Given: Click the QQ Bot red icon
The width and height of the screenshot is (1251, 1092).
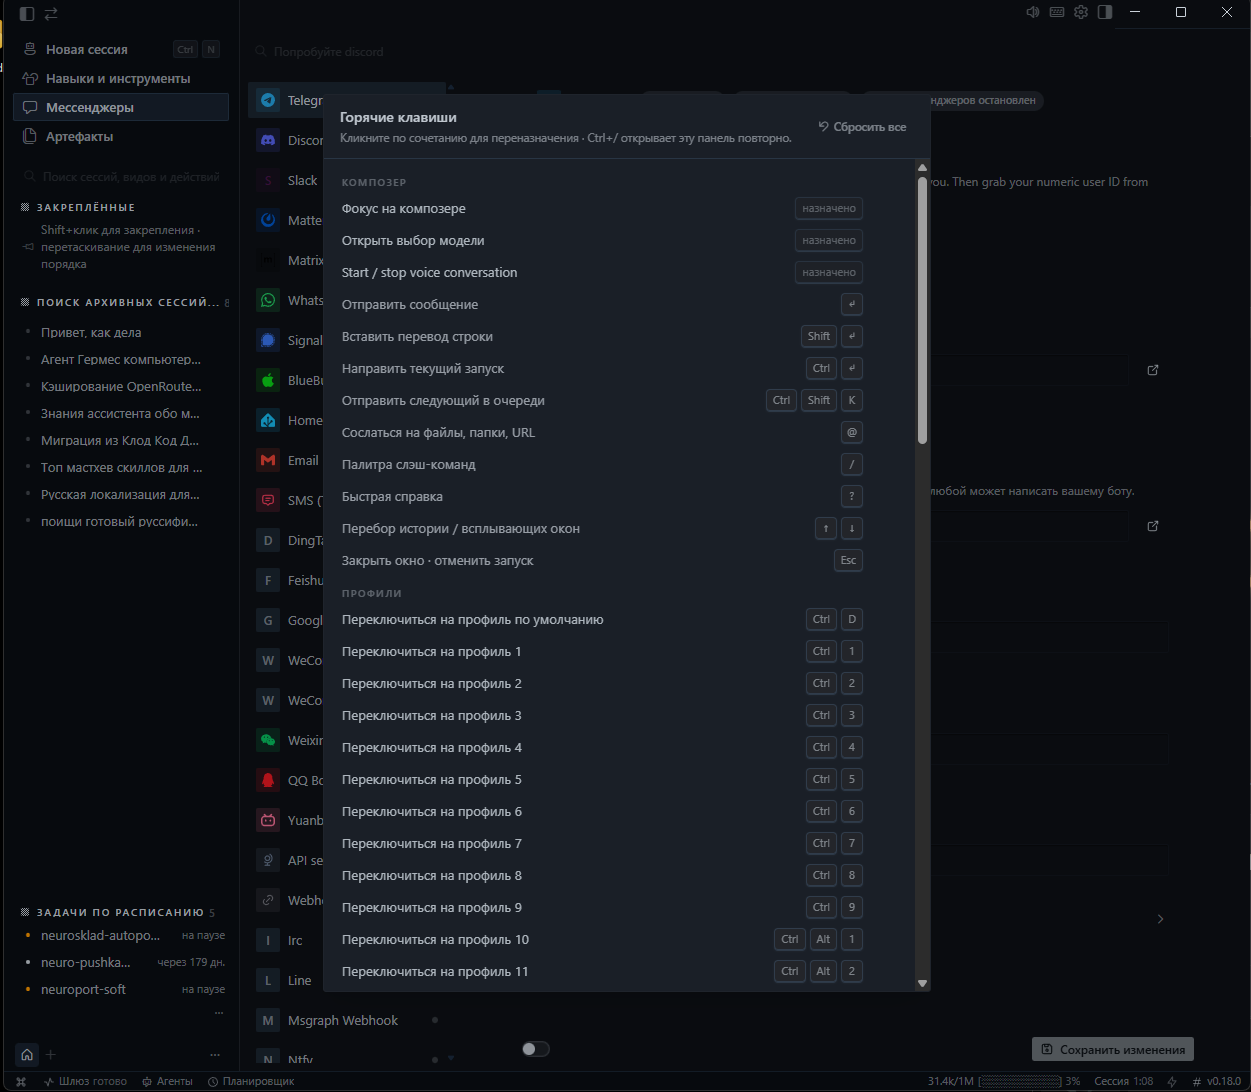Looking at the screenshot, I should click(267, 780).
